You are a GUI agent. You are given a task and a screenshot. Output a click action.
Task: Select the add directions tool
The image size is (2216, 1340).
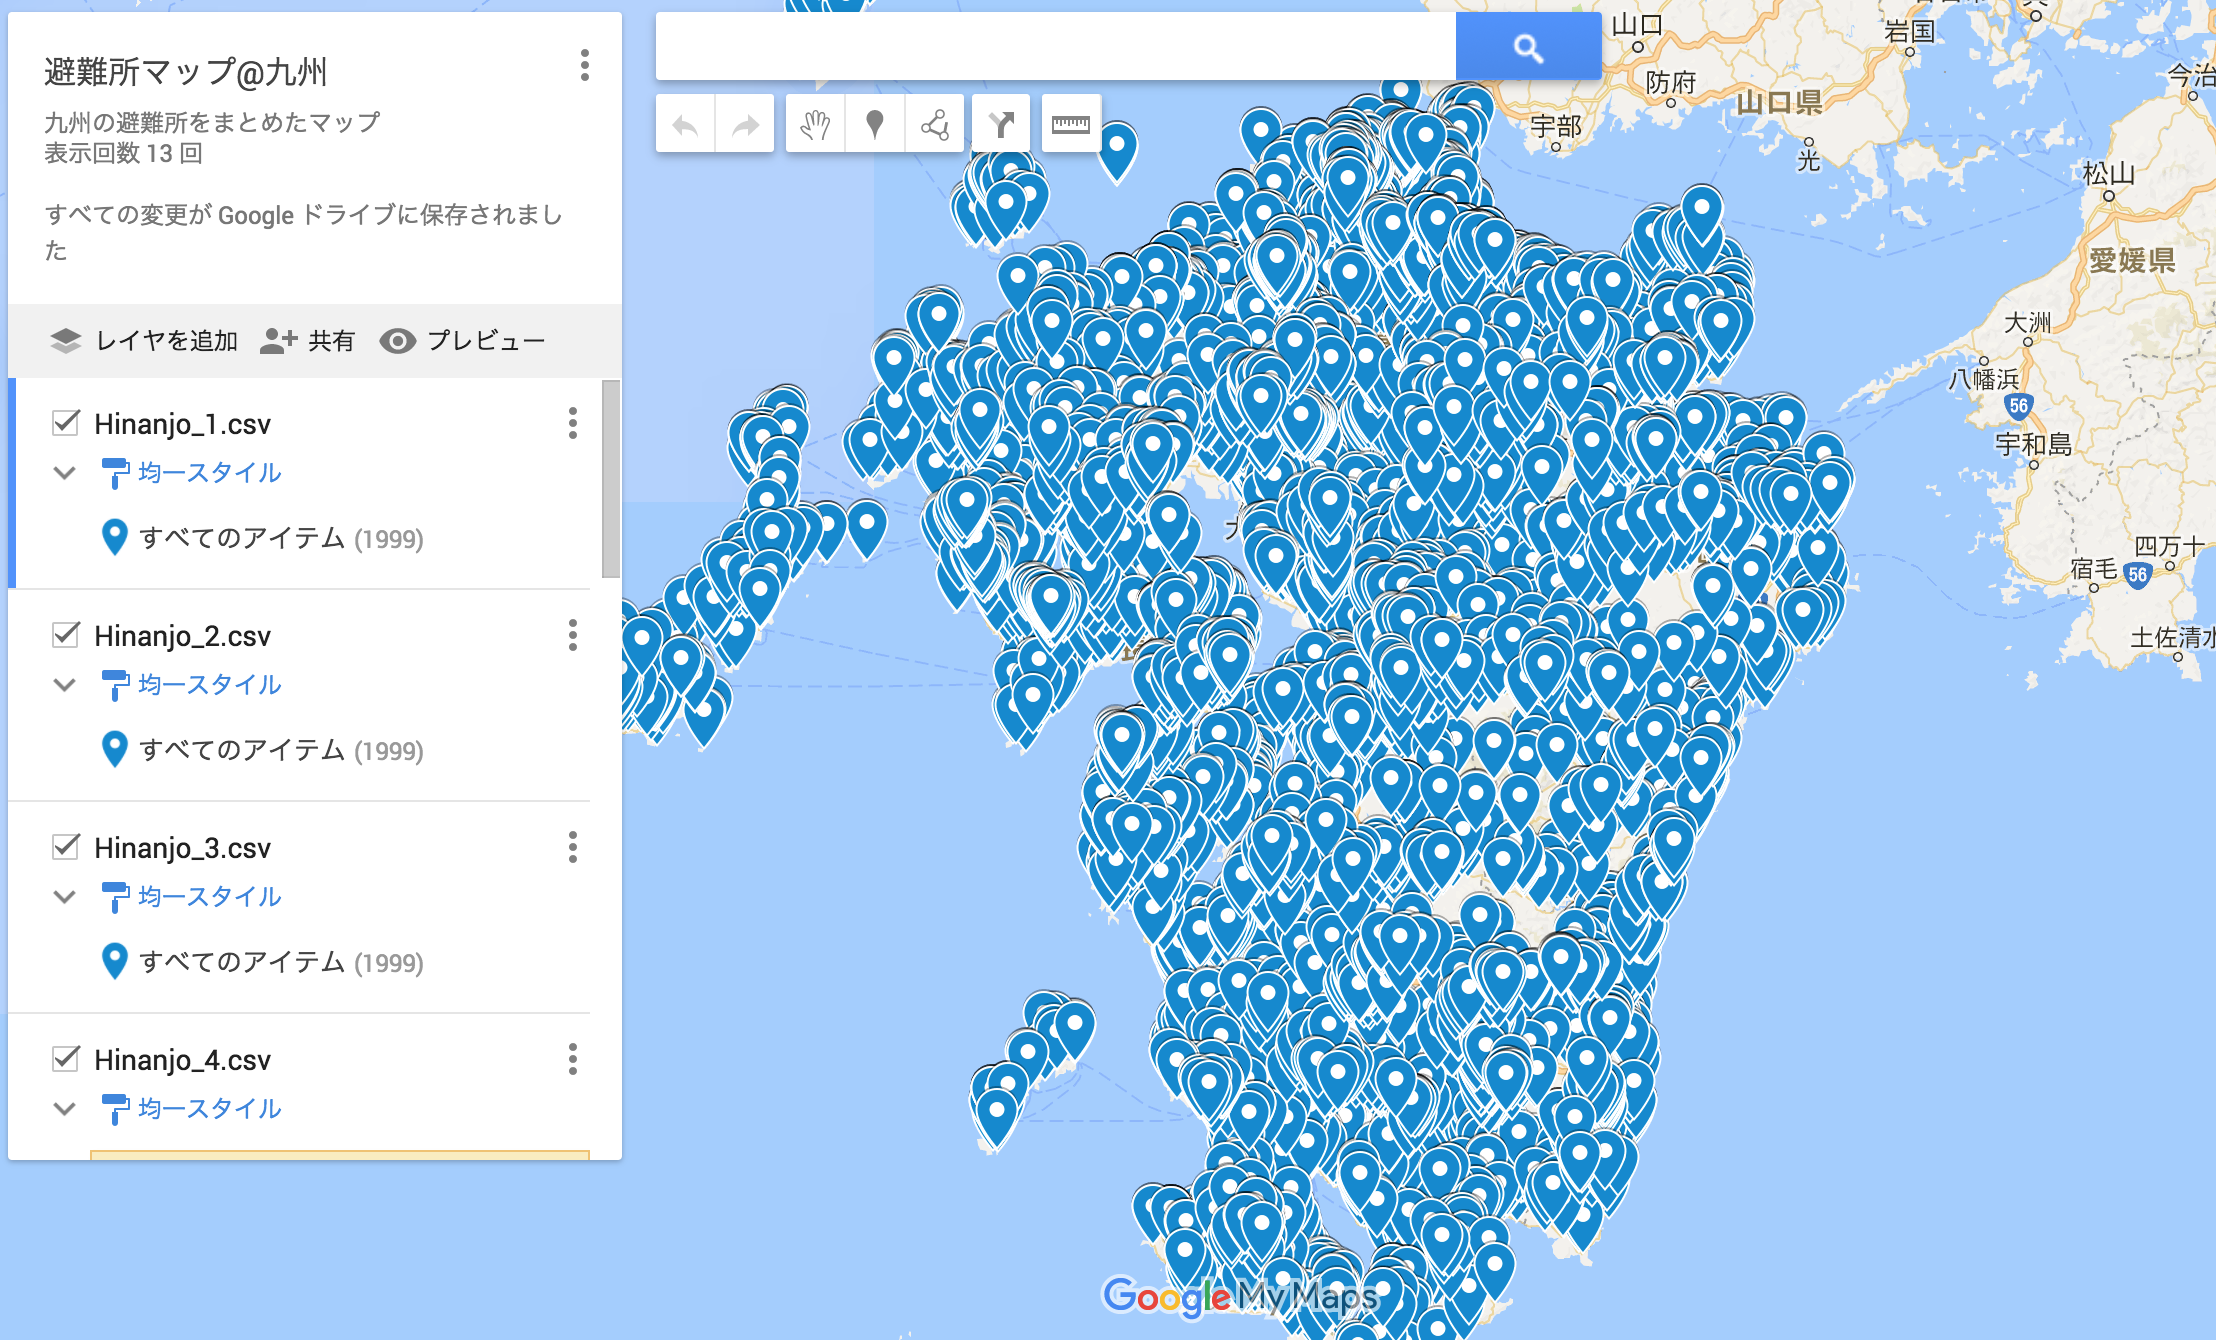click(1001, 125)
